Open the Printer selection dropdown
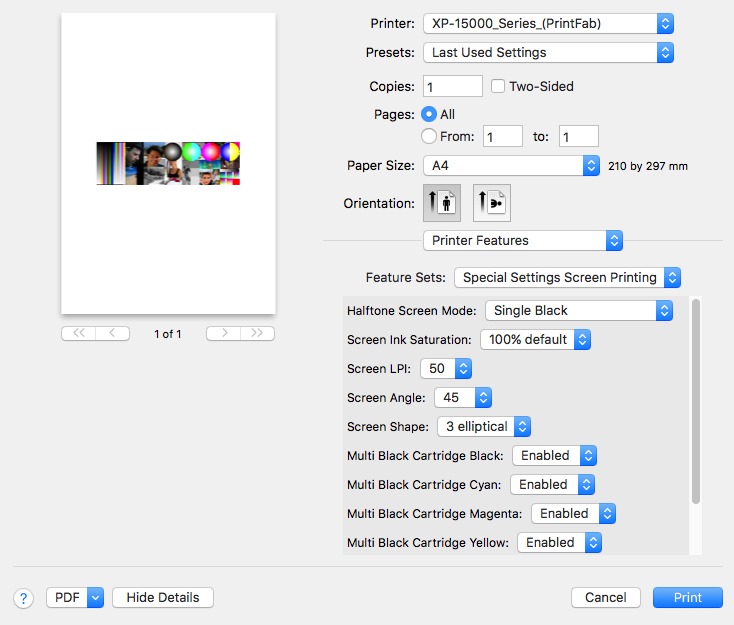 [548, 23]
